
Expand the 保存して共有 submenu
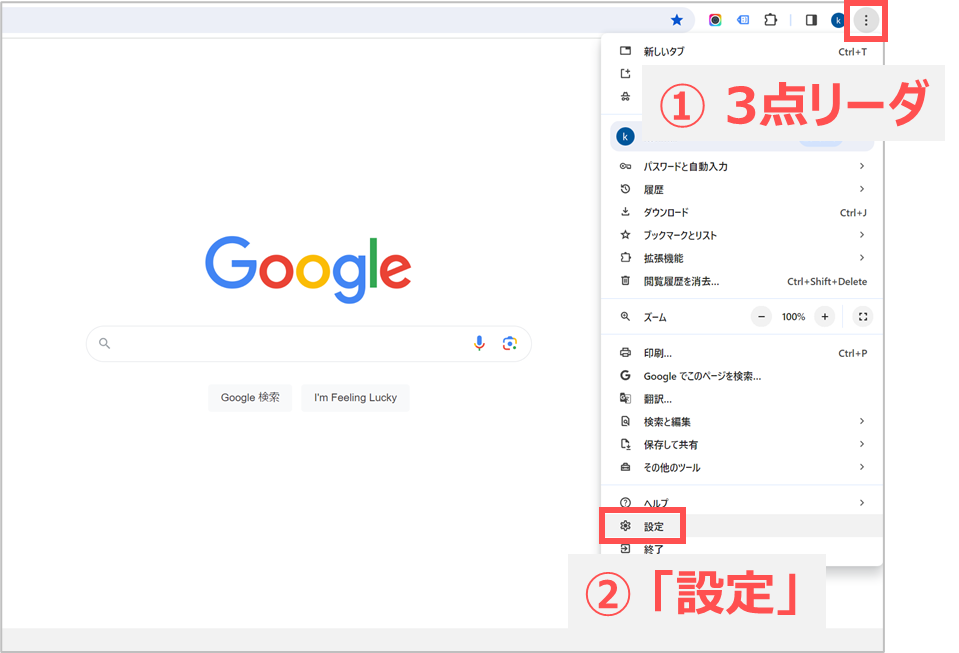point(742,445)
